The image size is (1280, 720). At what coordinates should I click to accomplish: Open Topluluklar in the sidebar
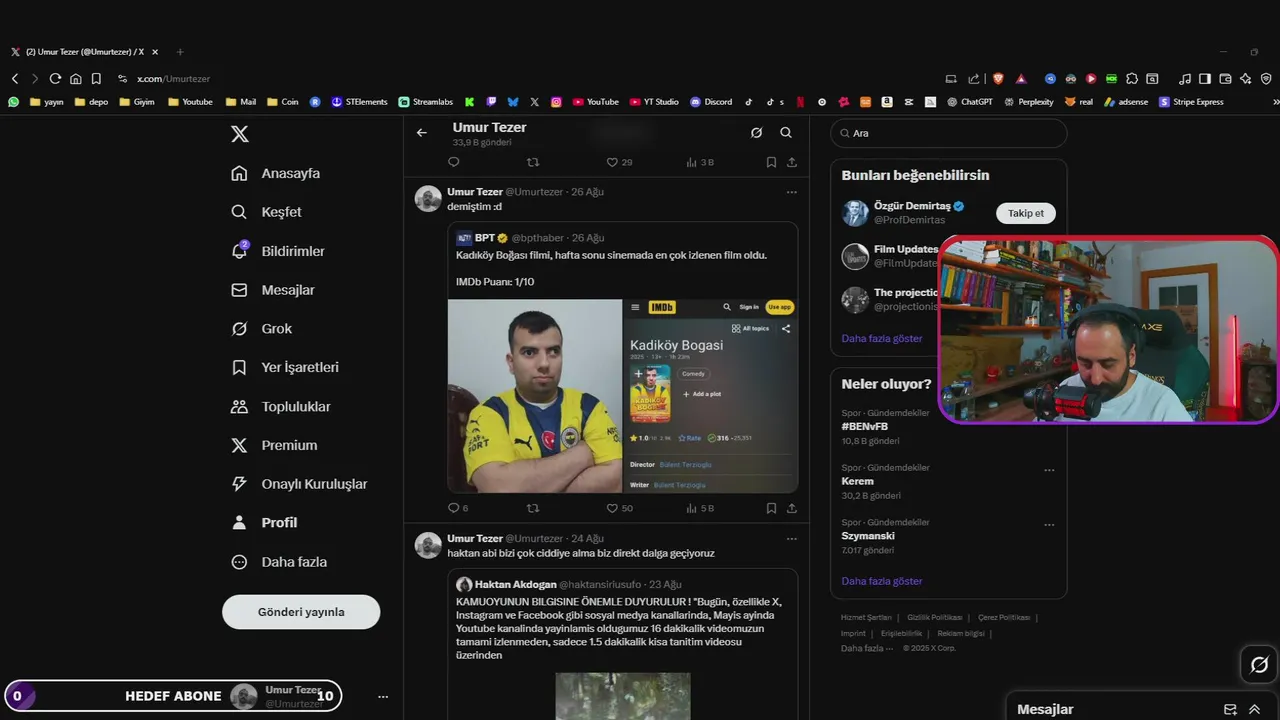(x=281, y=406)
